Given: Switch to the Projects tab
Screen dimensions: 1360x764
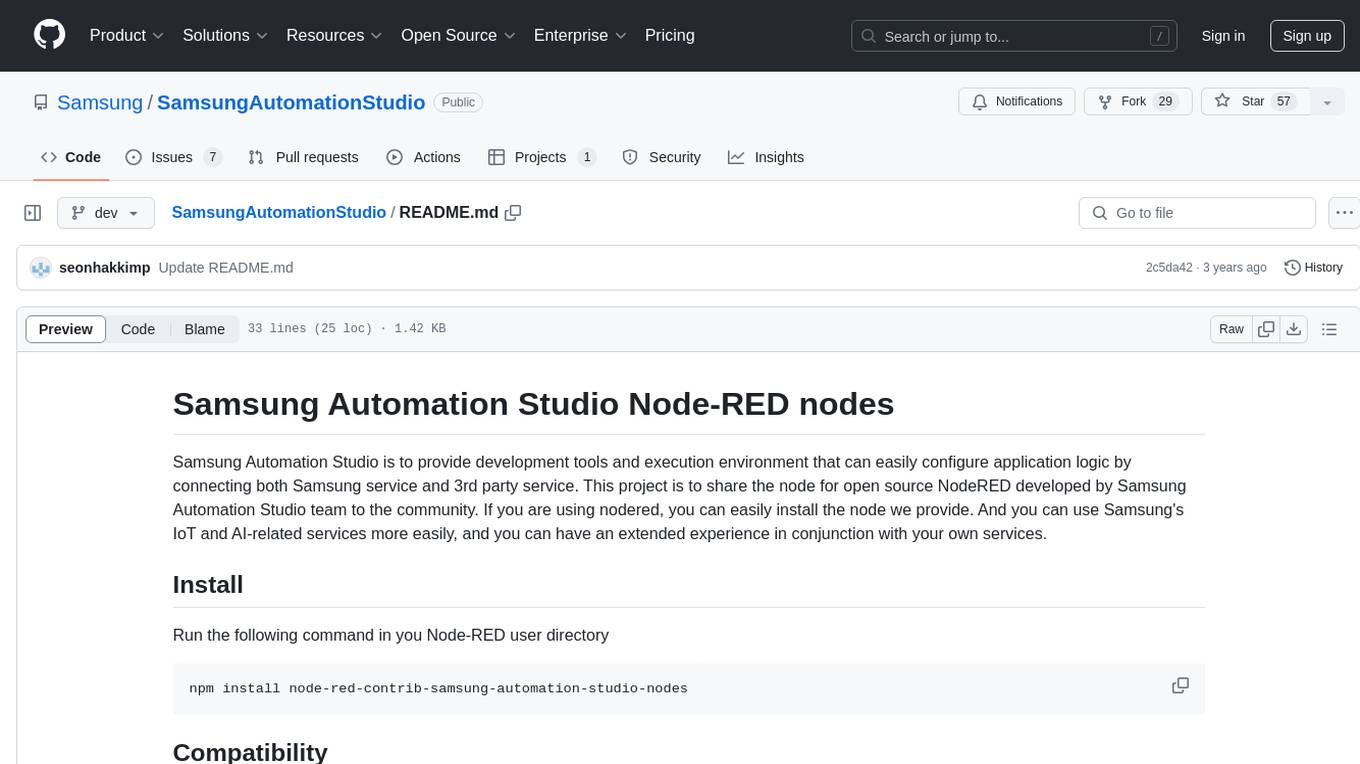Looking at the screenshot, I should [x=541, y=157].
